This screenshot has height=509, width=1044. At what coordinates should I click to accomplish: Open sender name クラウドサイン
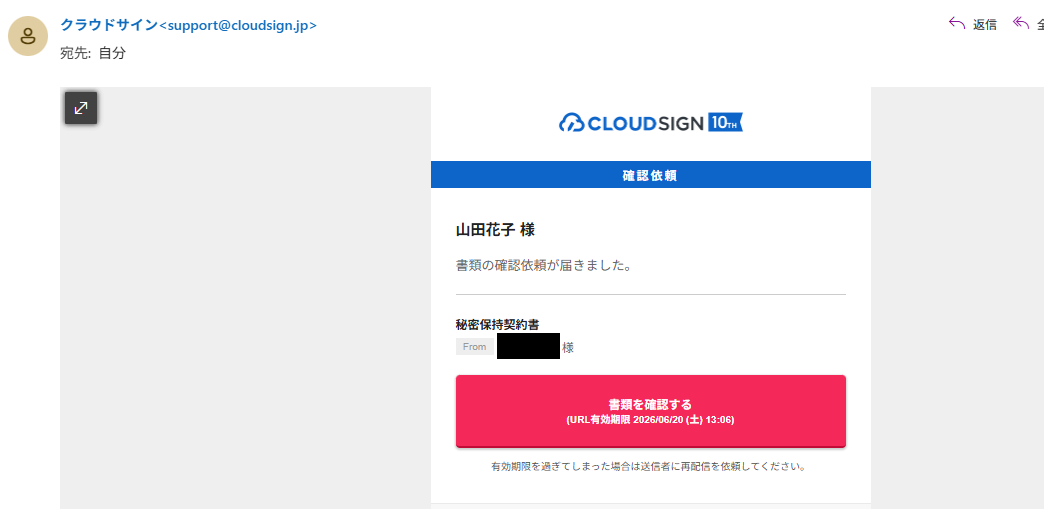tap(109, 25)
